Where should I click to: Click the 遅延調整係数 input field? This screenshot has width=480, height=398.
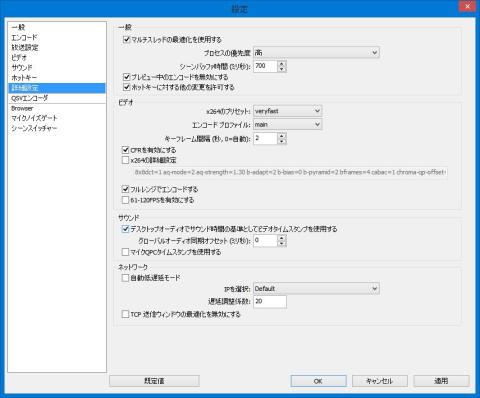(270, 301)
